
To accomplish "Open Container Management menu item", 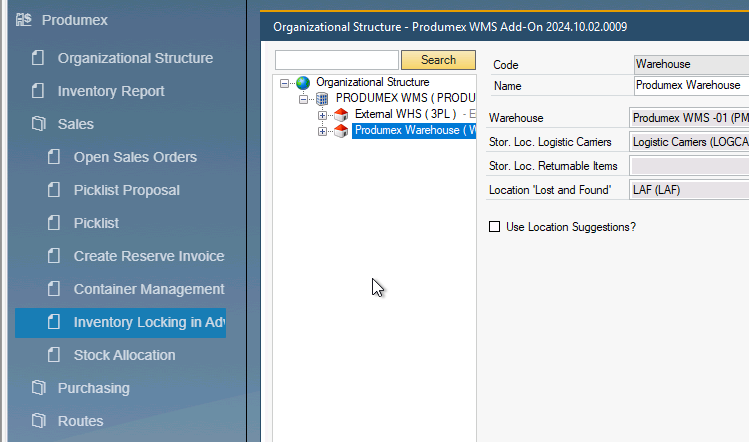I will click(149, 289).
